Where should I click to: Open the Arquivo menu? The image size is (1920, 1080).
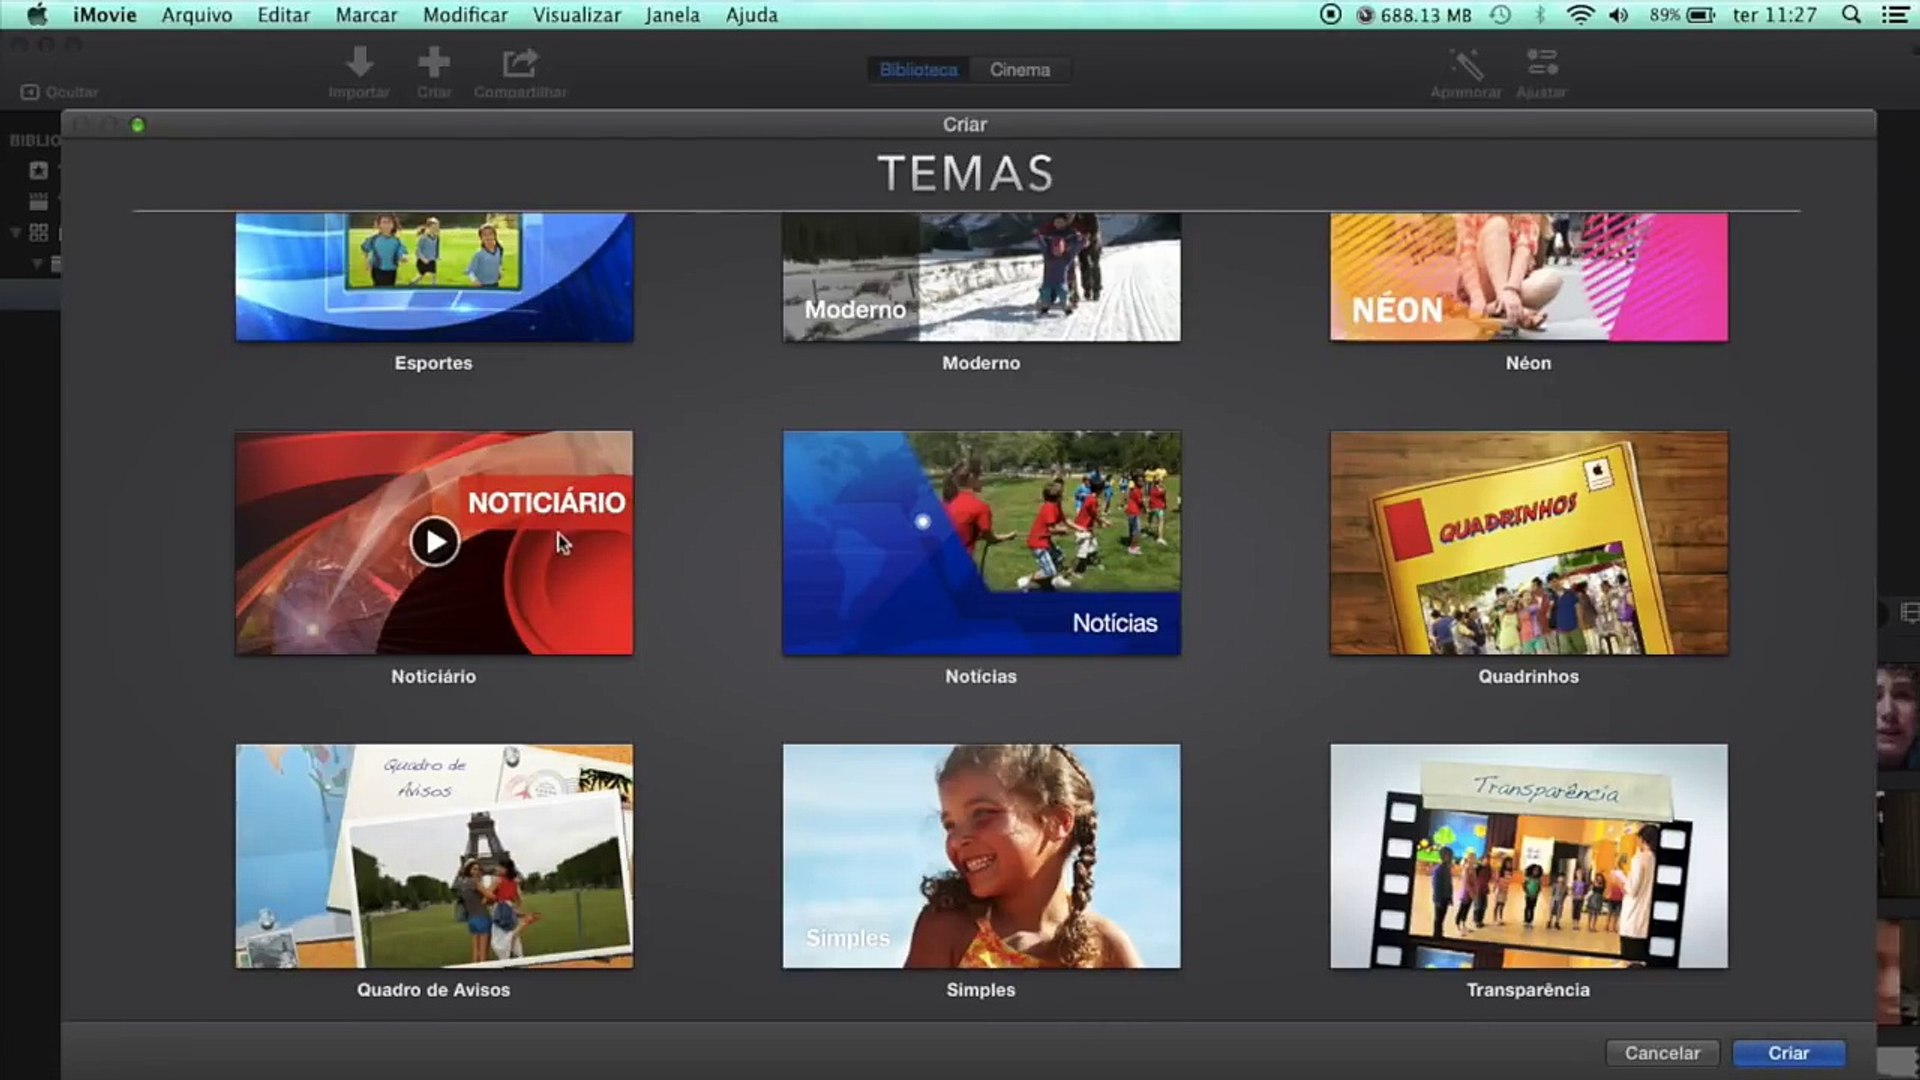[197, 15]
